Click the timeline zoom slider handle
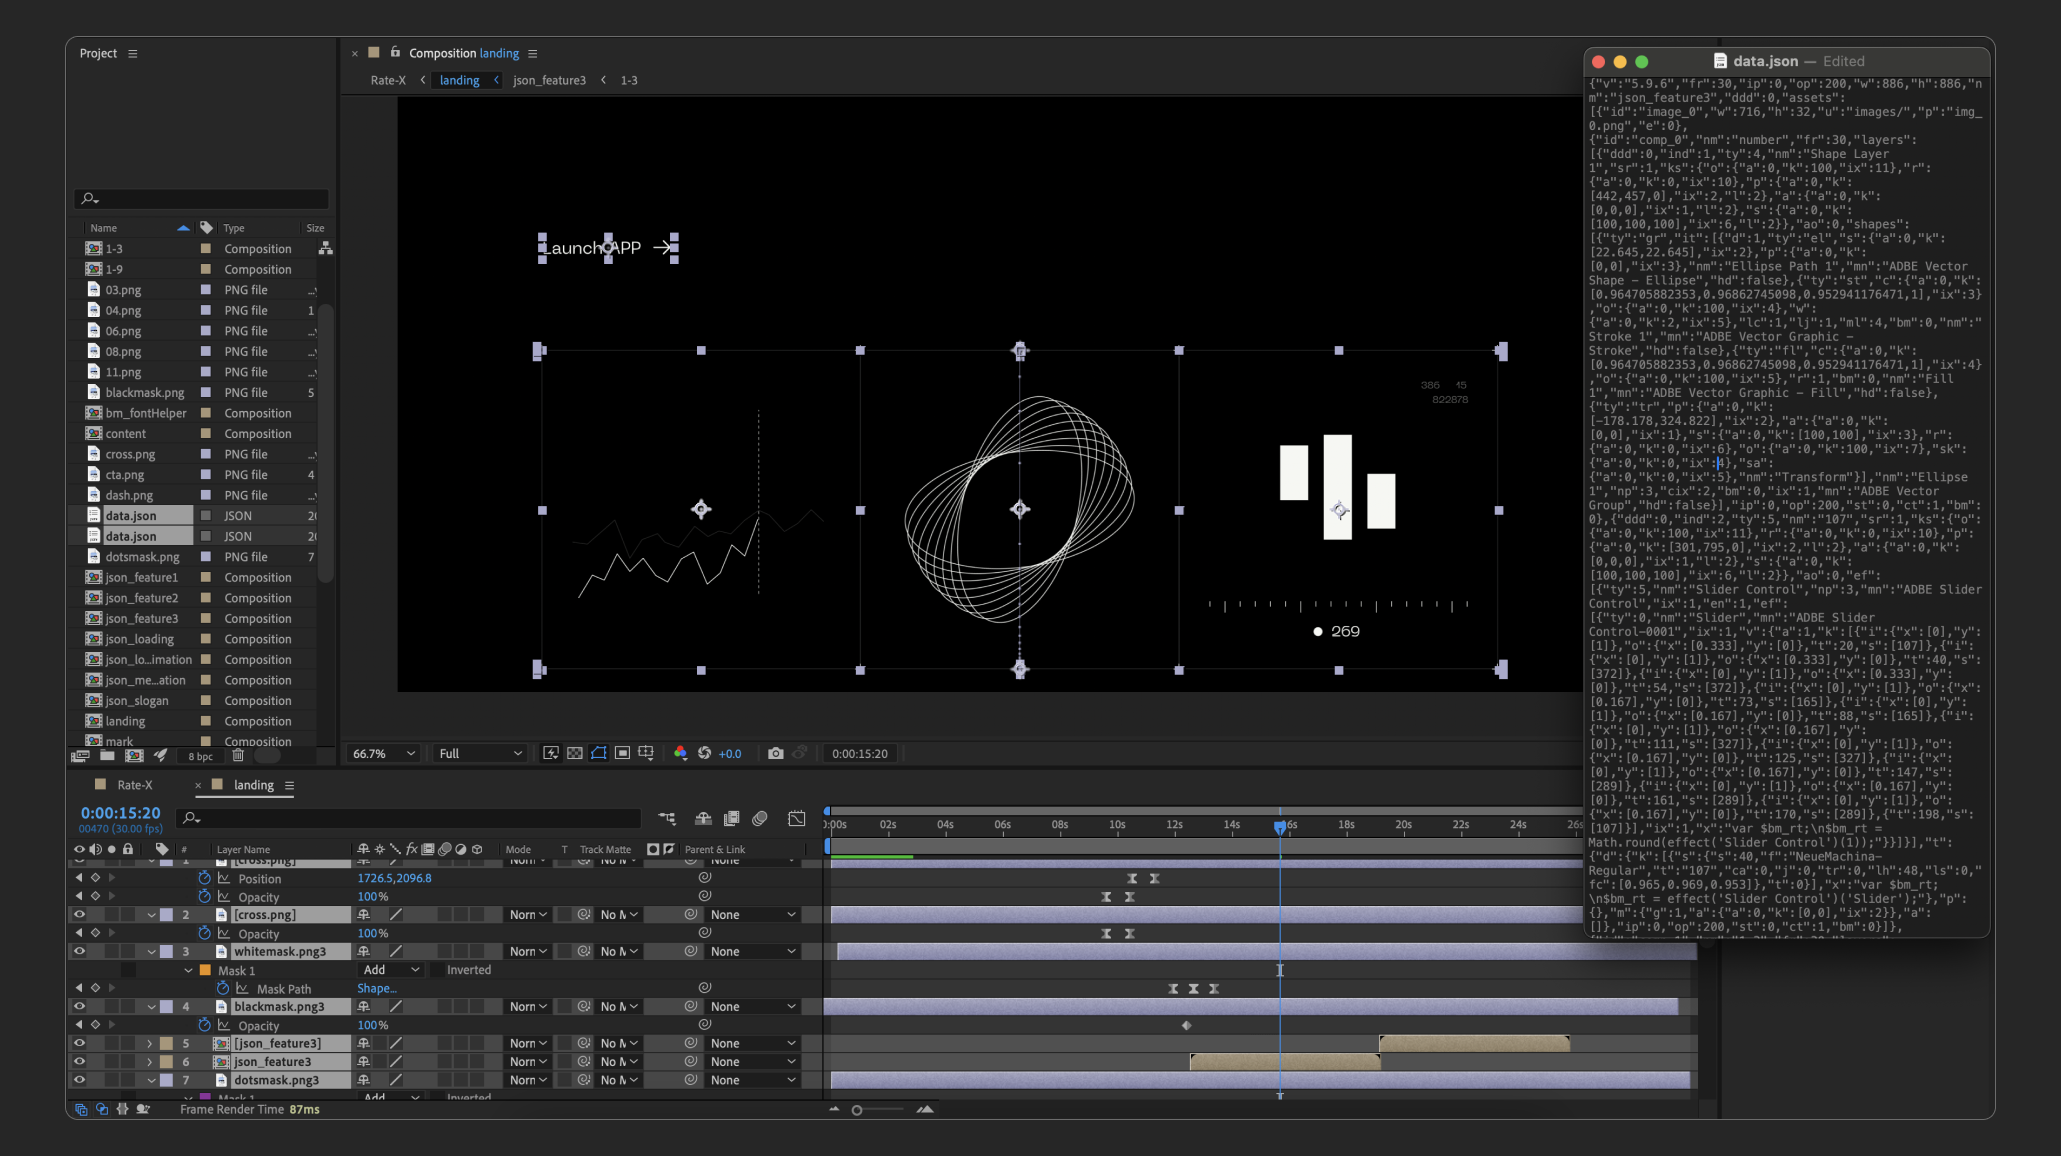This screenshot has width=2061, height=1156. 857,1110
